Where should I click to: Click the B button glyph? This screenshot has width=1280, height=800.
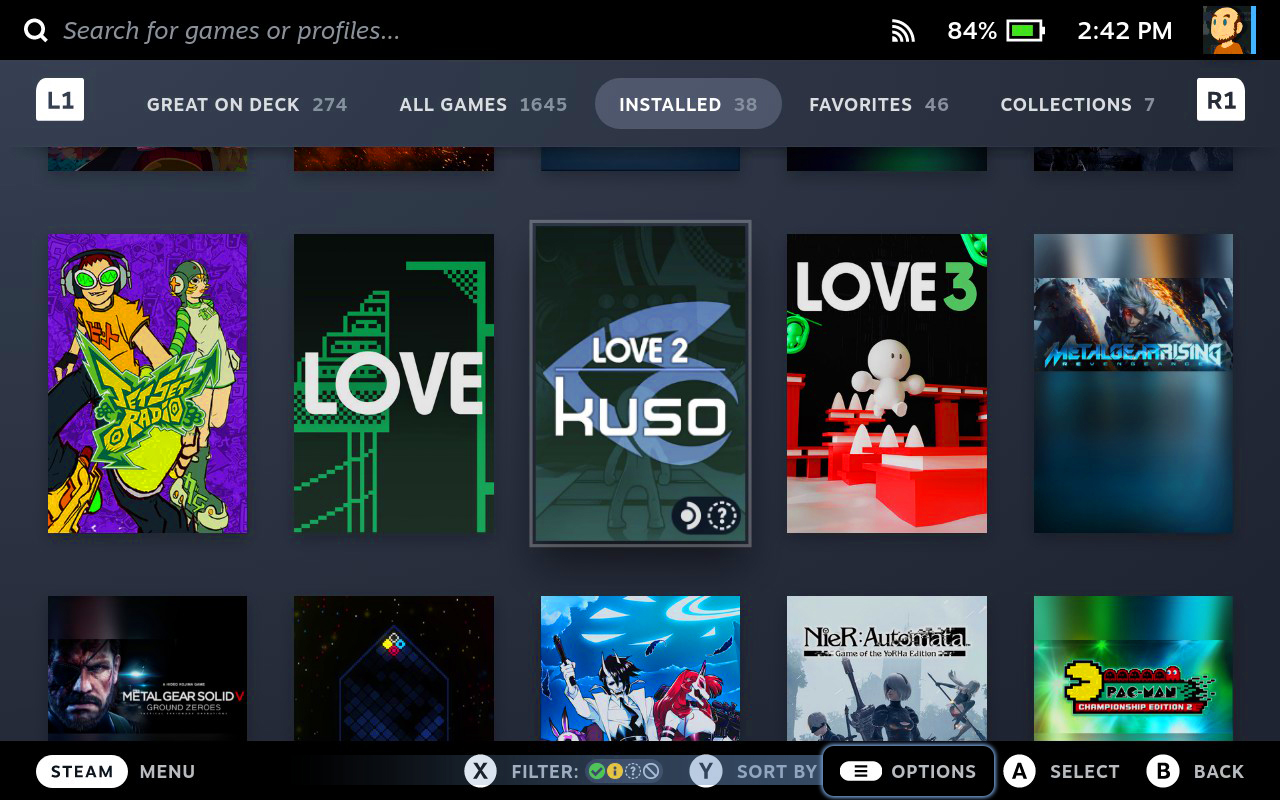(1163, 771)
